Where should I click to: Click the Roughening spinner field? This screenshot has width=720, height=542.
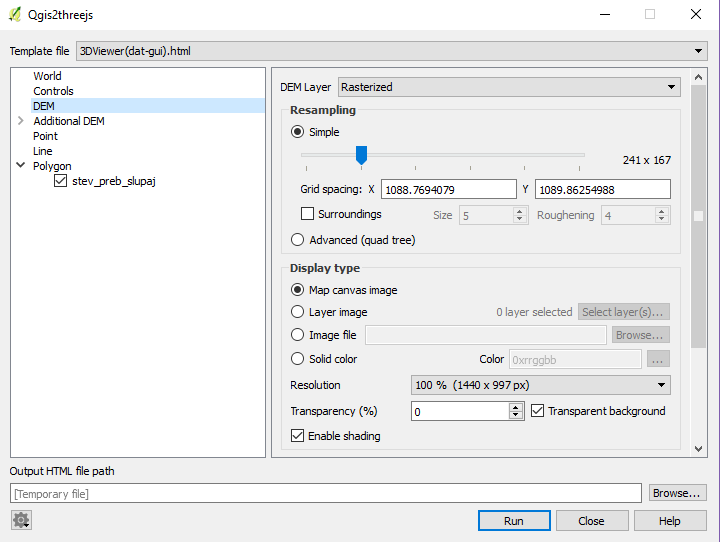click(x=629, y=215)
